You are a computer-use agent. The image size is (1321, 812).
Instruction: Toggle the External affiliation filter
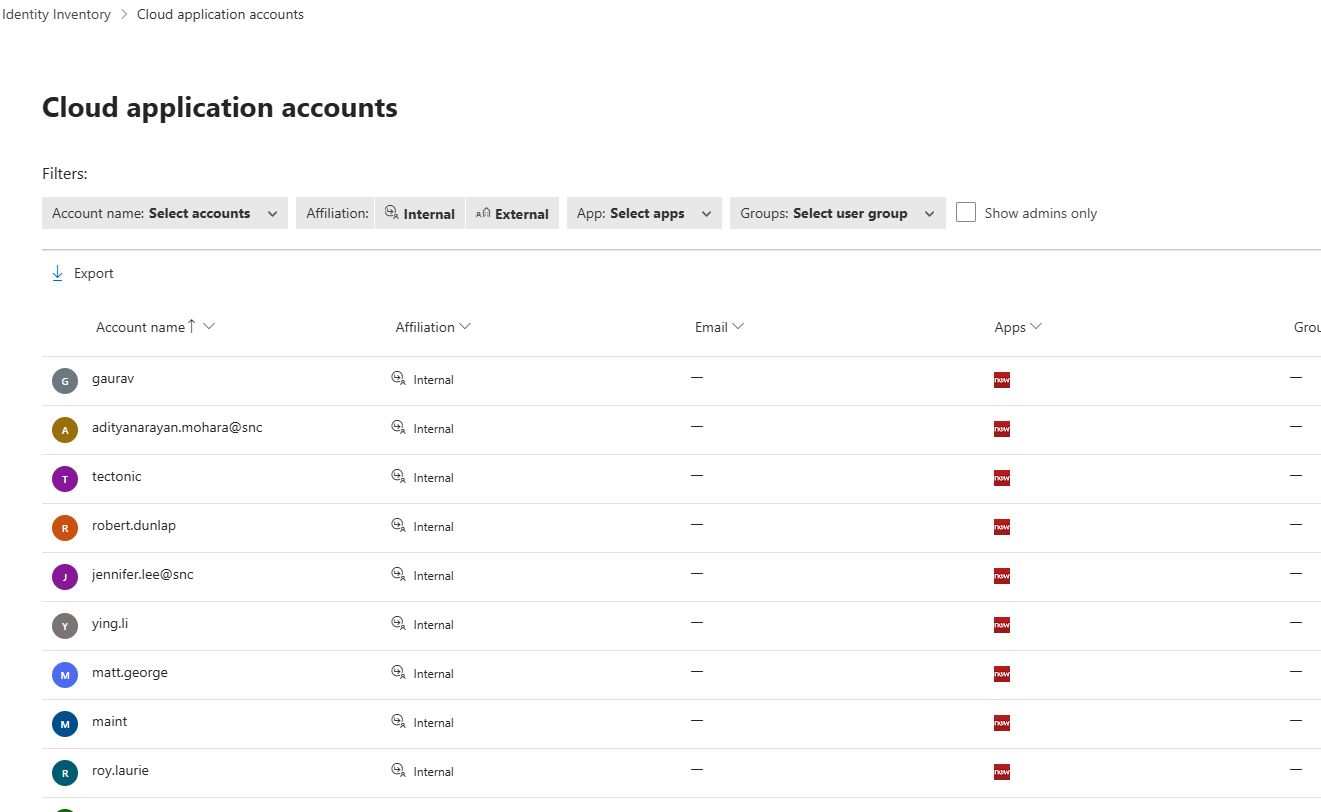click(x=512, y=213)
